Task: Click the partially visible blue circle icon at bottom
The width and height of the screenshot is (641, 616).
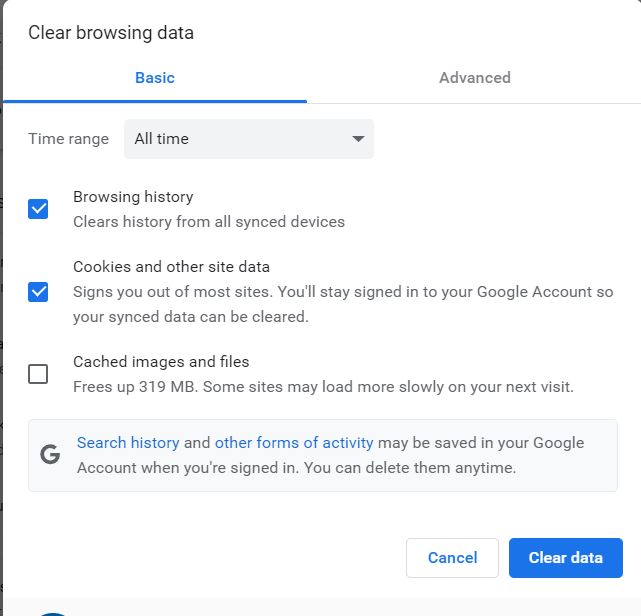Action: tap(53, 614)
